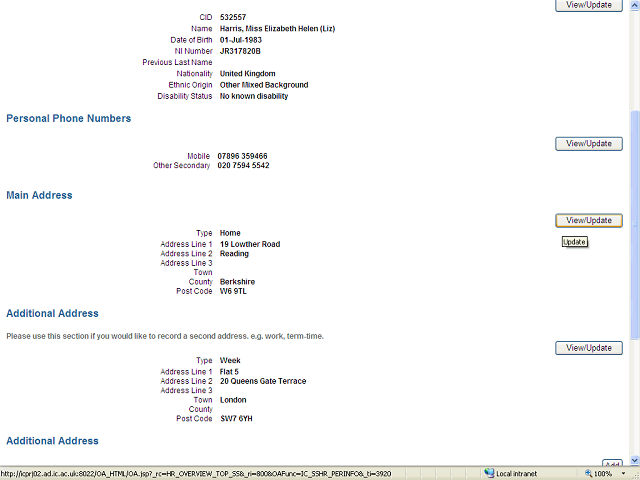
Task: Click the scrollbar up arrow
Action: (x=634, y=5)
